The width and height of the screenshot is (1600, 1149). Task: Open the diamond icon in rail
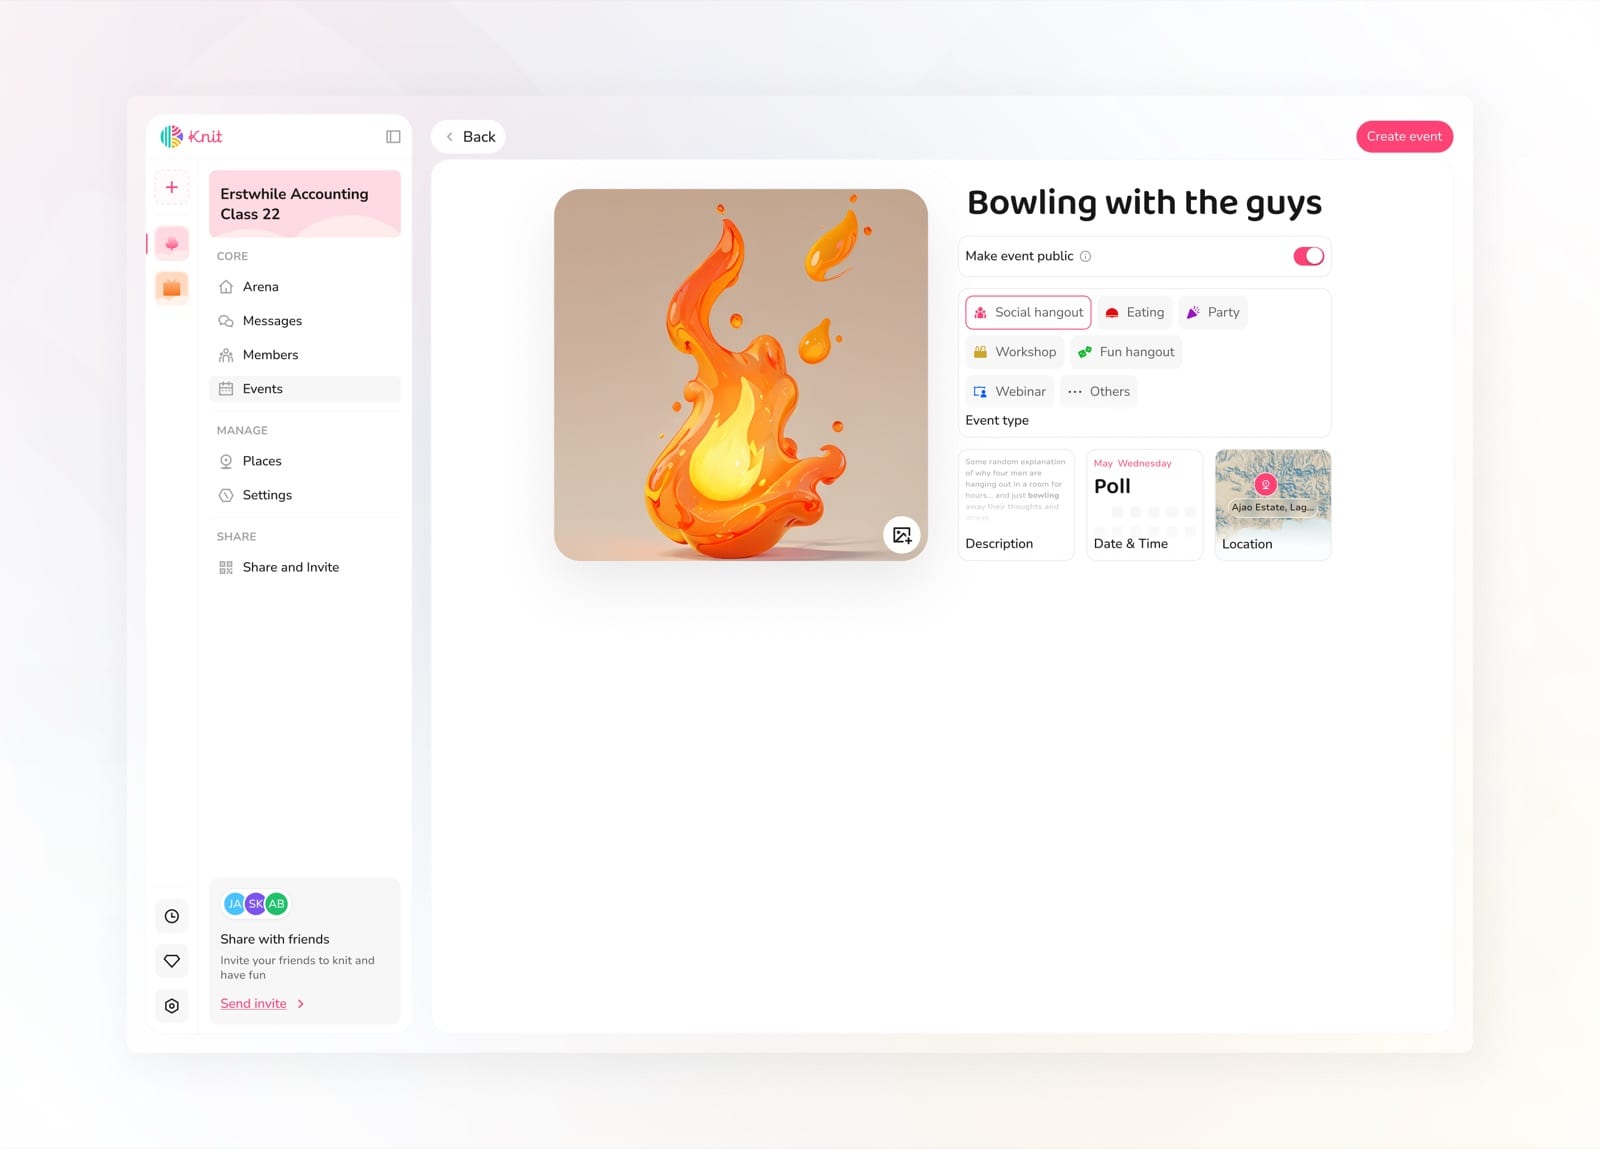(x=172, y=961)
